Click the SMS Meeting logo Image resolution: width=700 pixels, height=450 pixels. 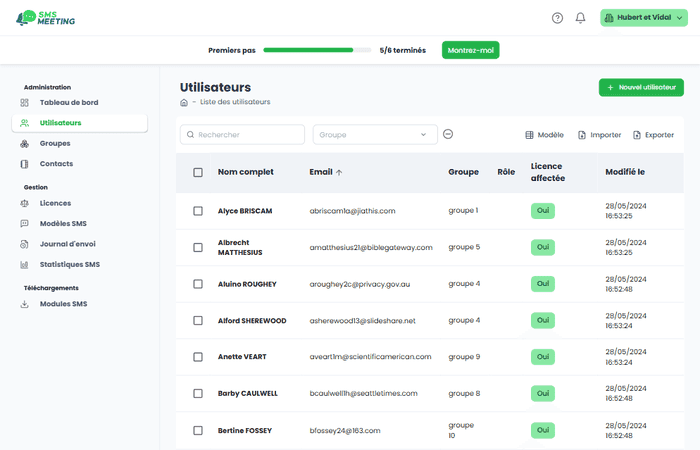[x=46, y=18]
